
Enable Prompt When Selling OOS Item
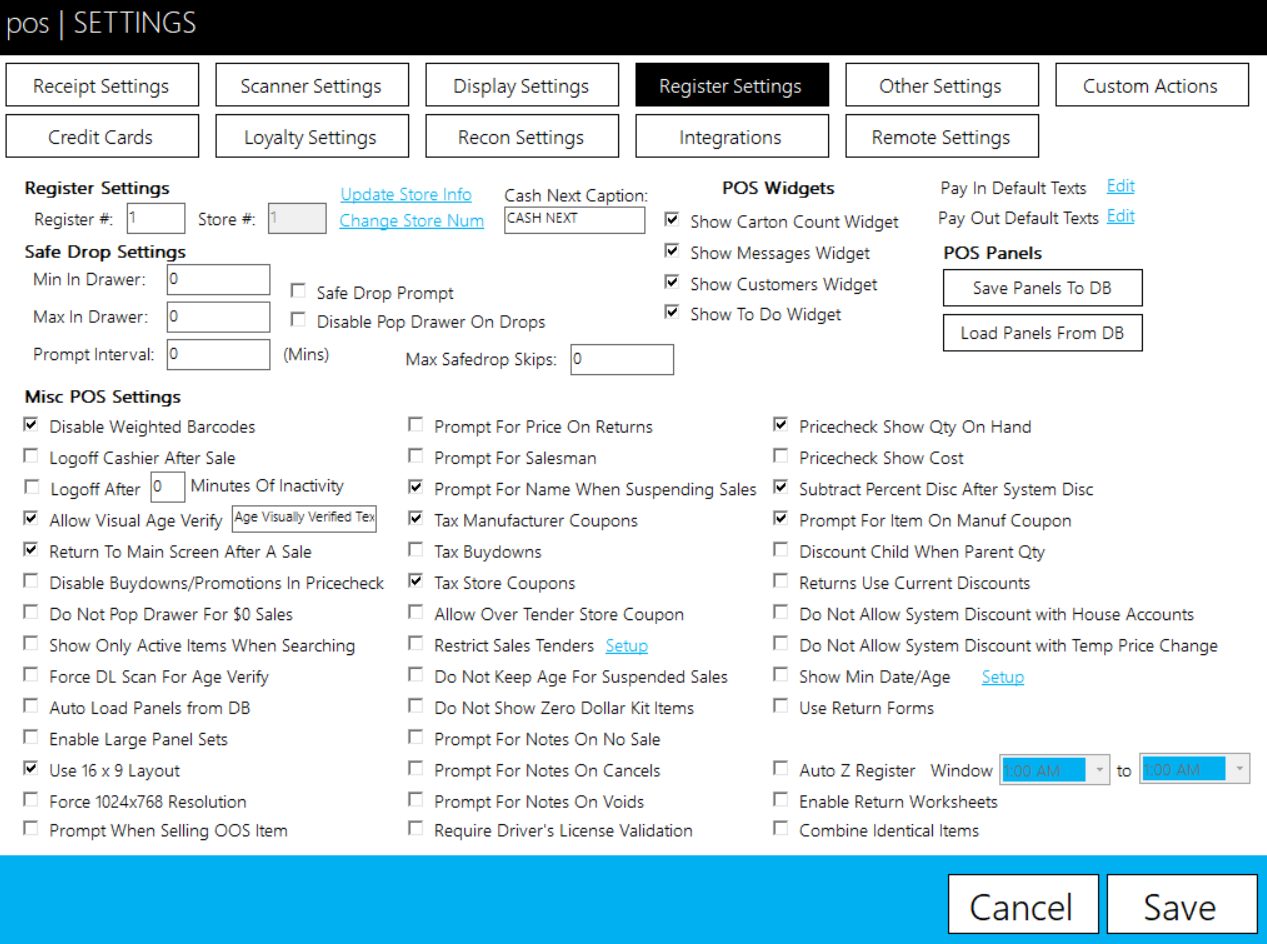[31, 829]
